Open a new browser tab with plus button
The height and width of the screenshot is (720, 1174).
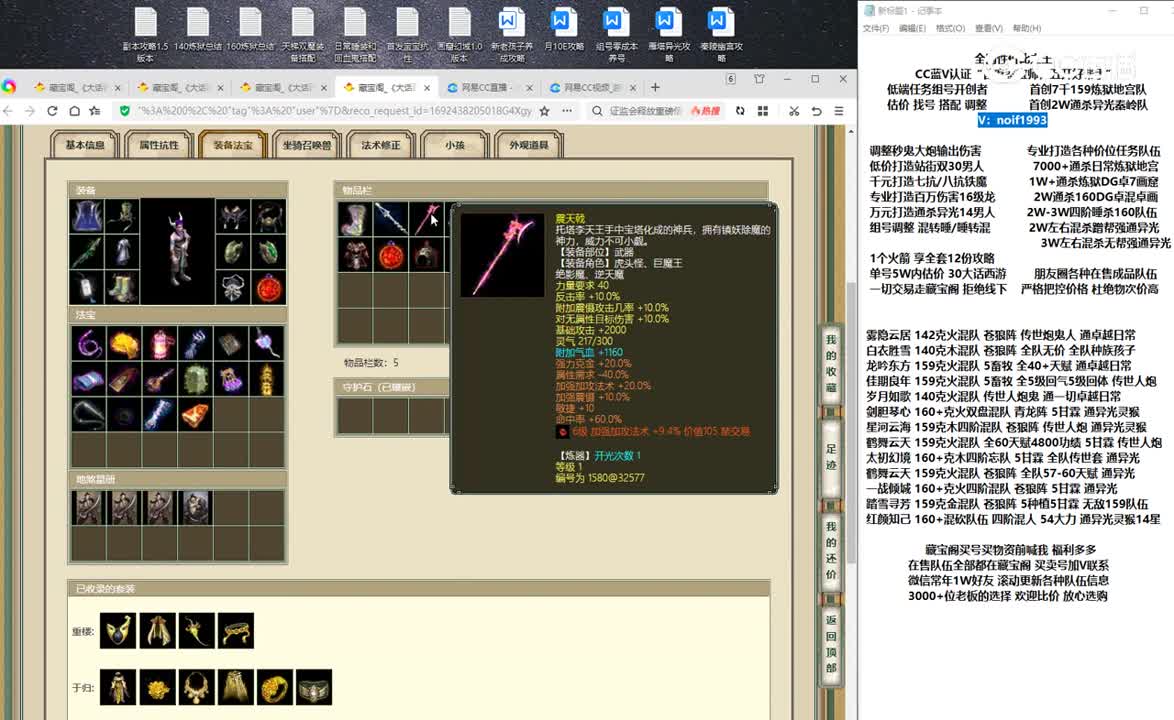click(x=655, y=88)
